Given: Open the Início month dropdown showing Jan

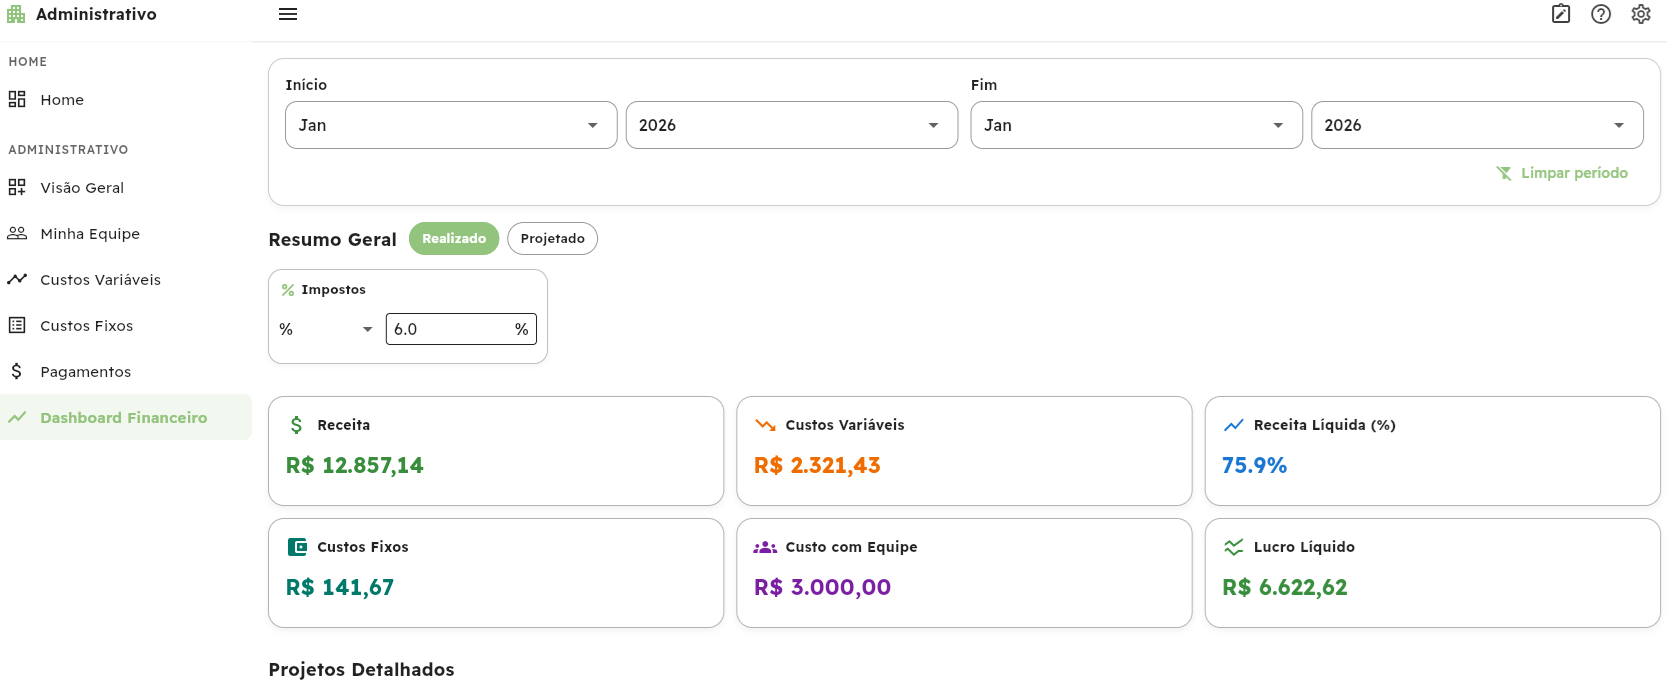Looking at the screenshot, I should click(x=451, y=125).
